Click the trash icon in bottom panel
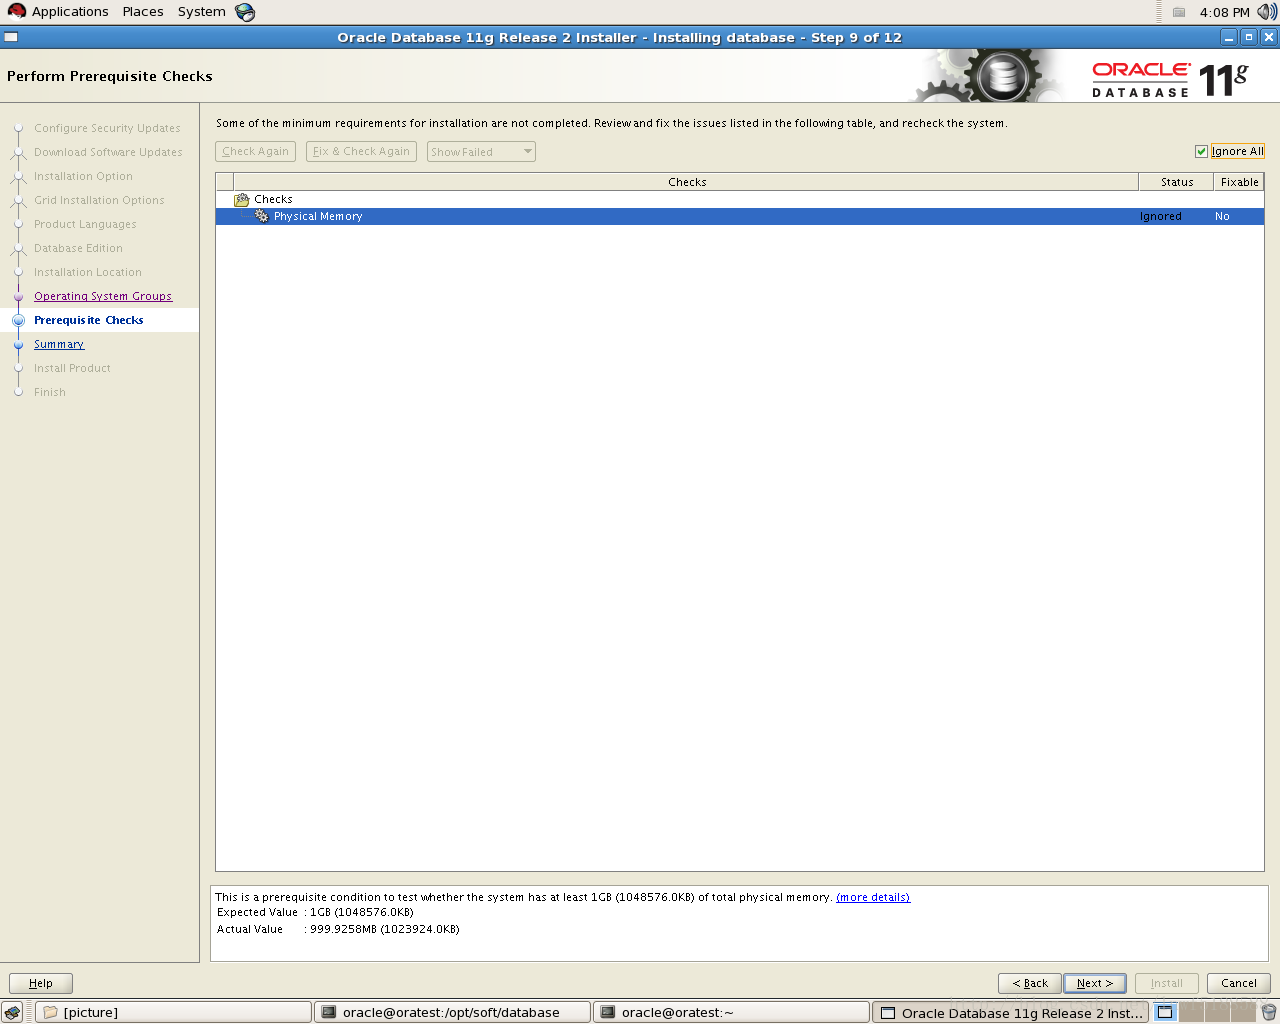Viewport: 1280px width, 1024px height. pos(1268,1012)
